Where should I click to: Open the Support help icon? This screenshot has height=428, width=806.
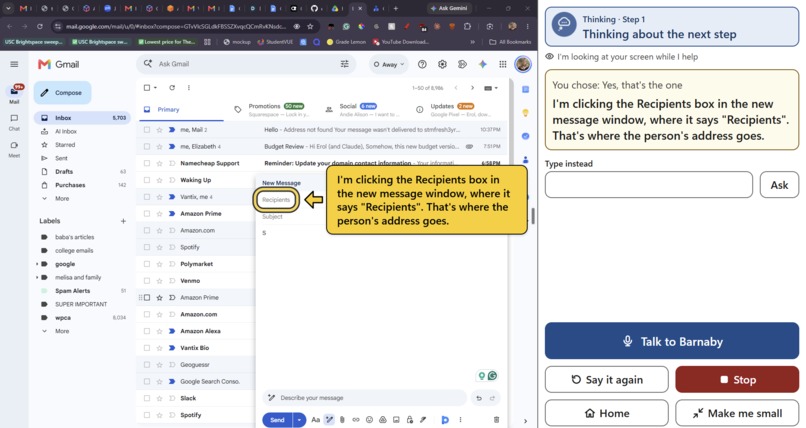[422, 64]
